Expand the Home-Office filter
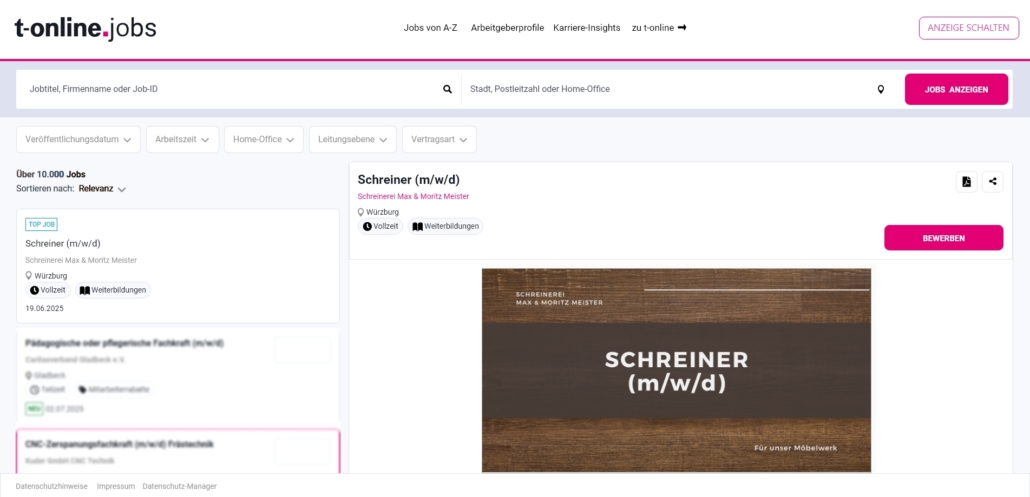The image size is (1030, 497). point(263,139)
